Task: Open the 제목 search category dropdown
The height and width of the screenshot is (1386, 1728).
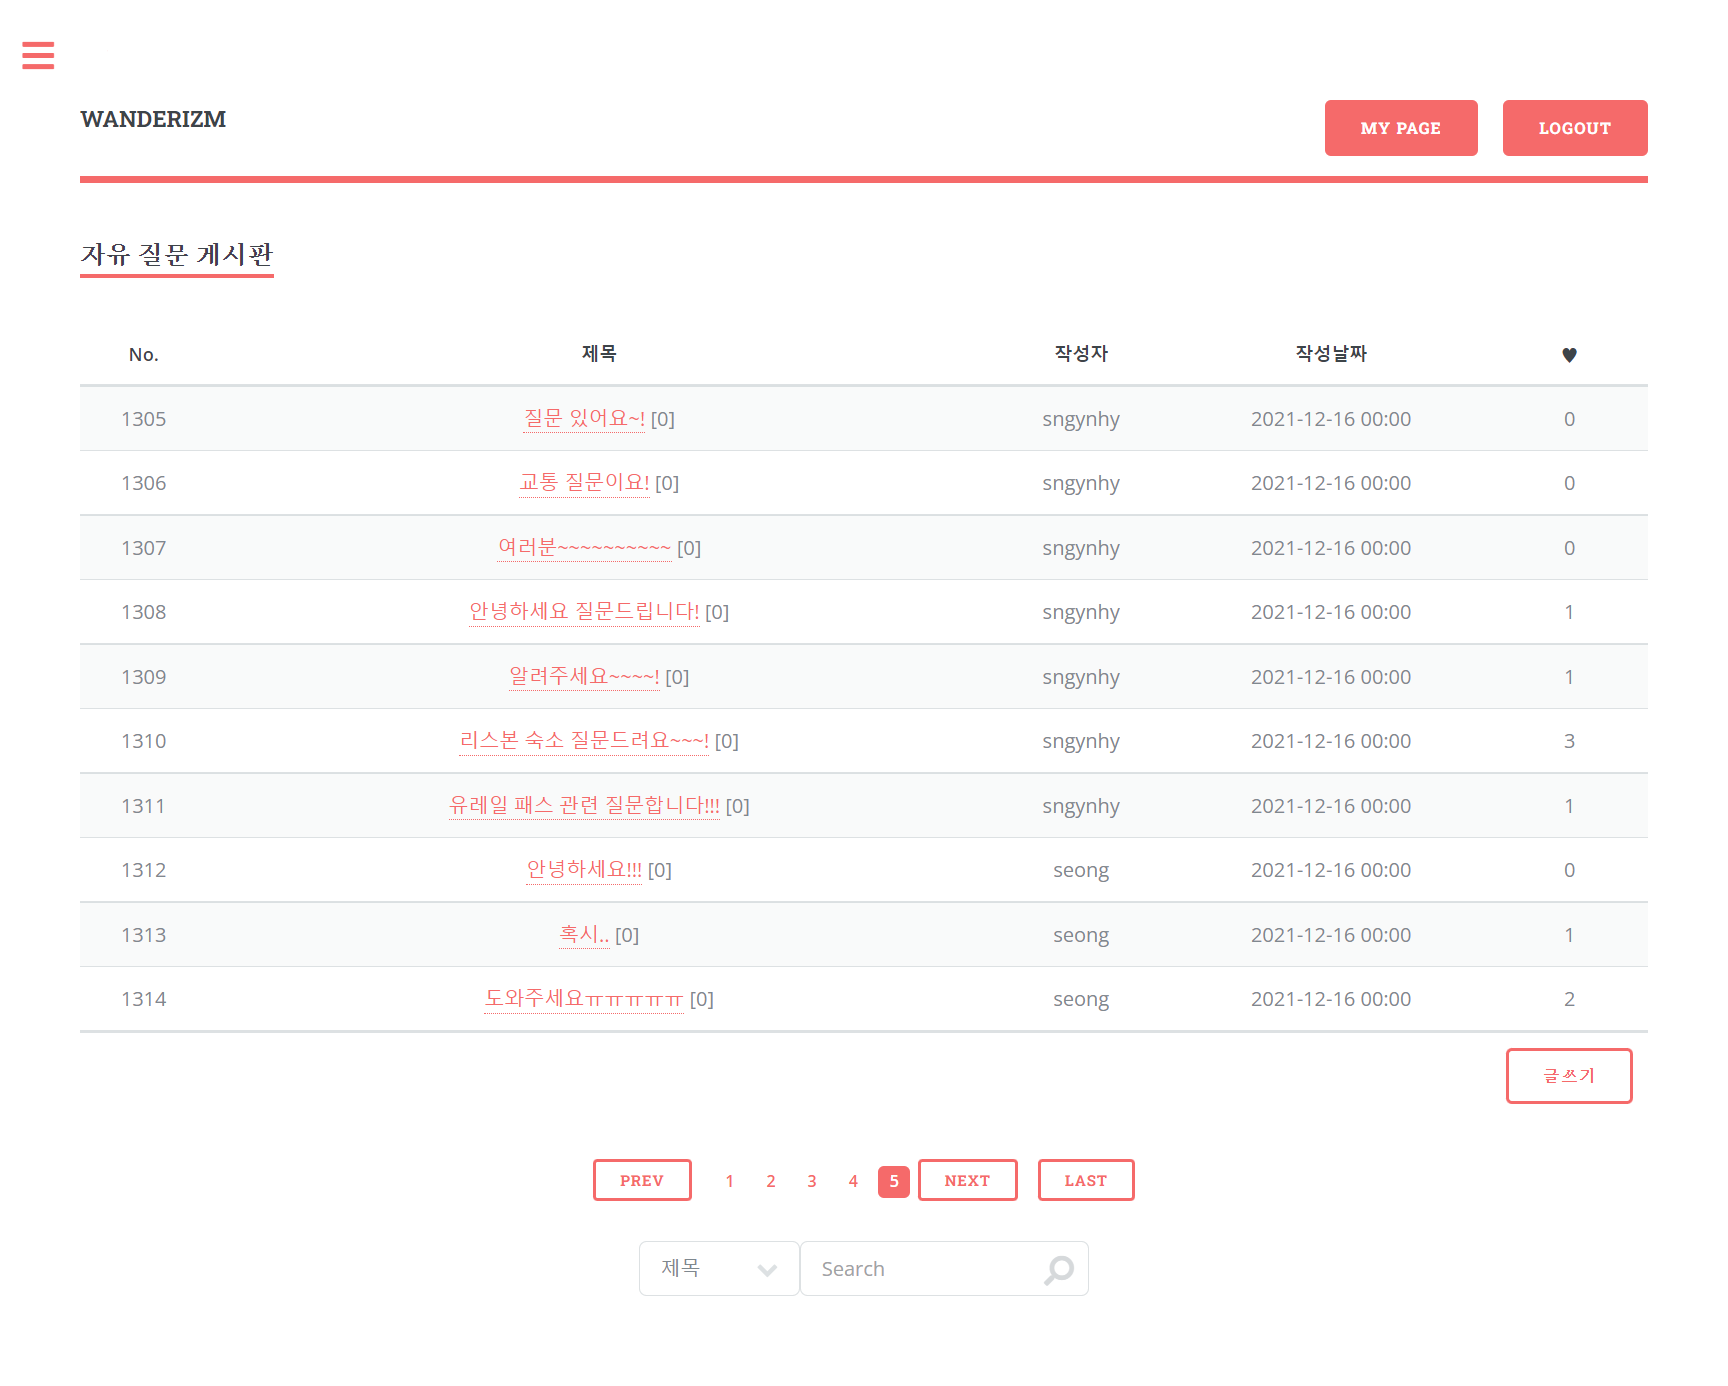Action: tap(719, 1269)
